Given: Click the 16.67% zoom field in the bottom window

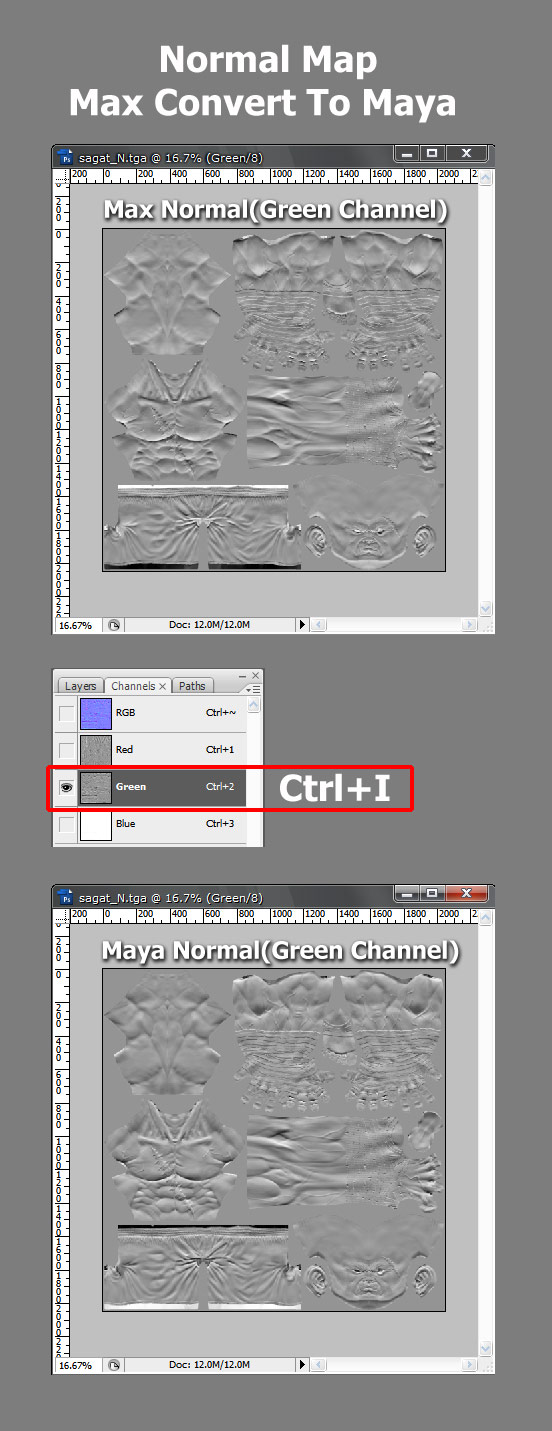Looking at the screenshot, I should 78,1365.
